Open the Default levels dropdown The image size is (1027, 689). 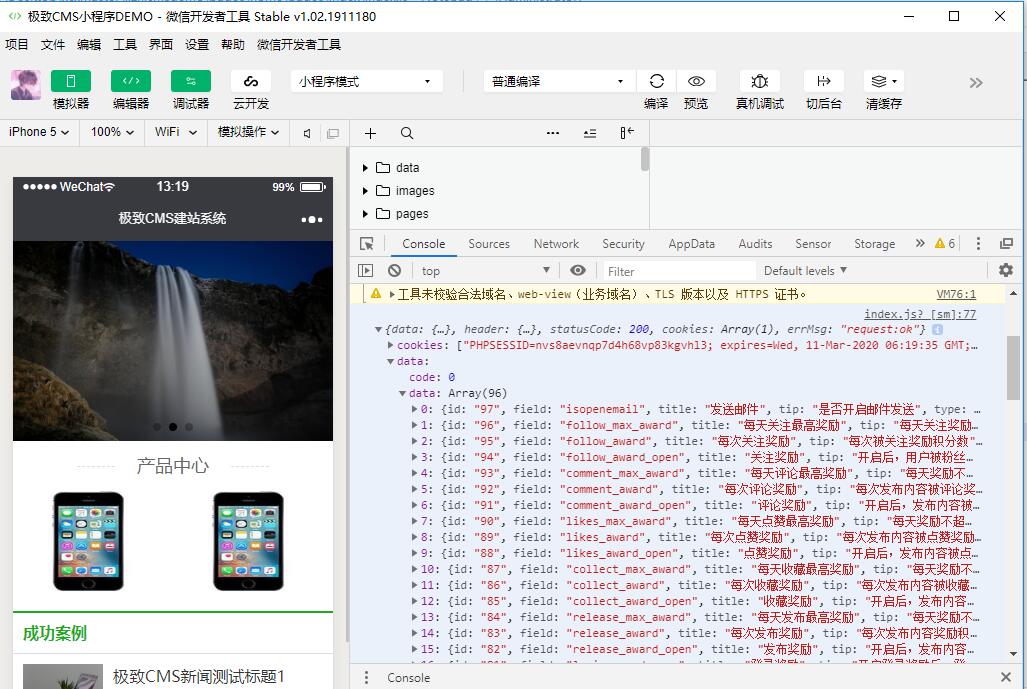(x=805, y=270)
